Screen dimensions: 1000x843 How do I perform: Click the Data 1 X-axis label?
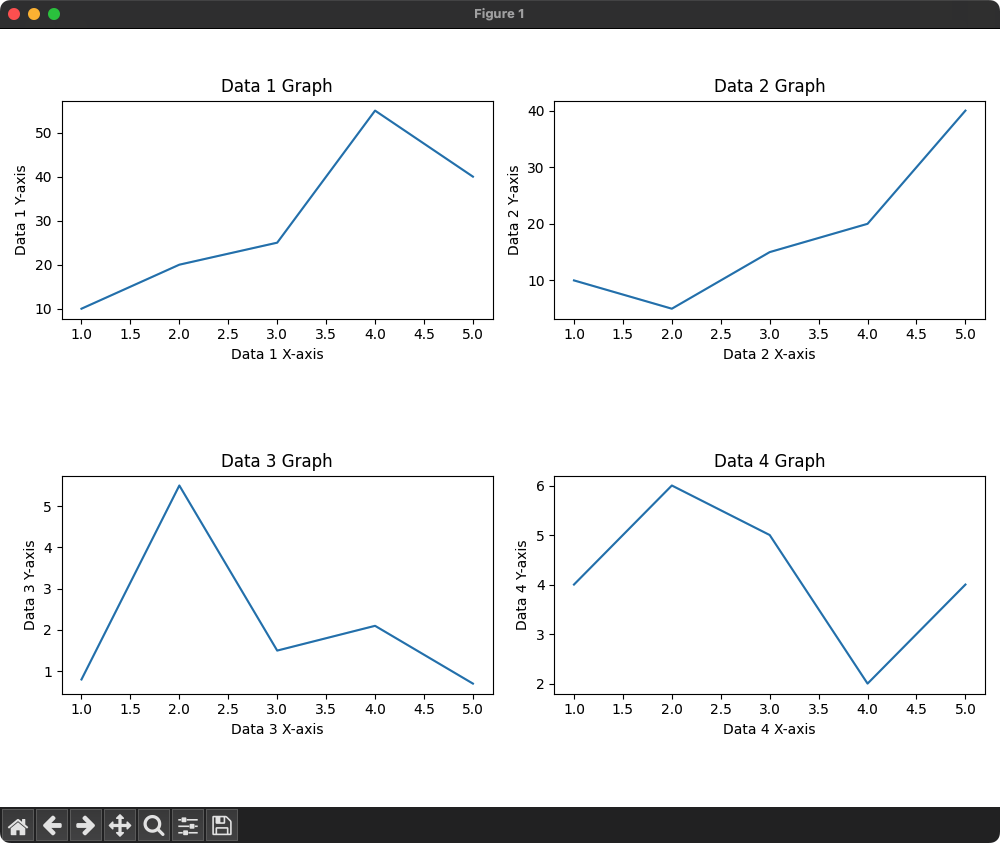[277, 354]
